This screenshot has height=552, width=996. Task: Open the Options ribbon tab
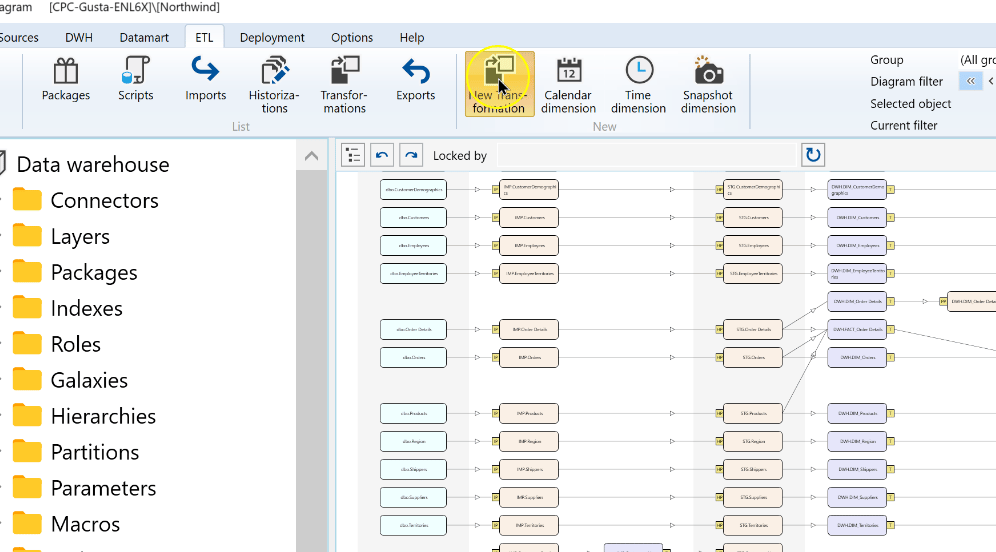pos(352,37)
